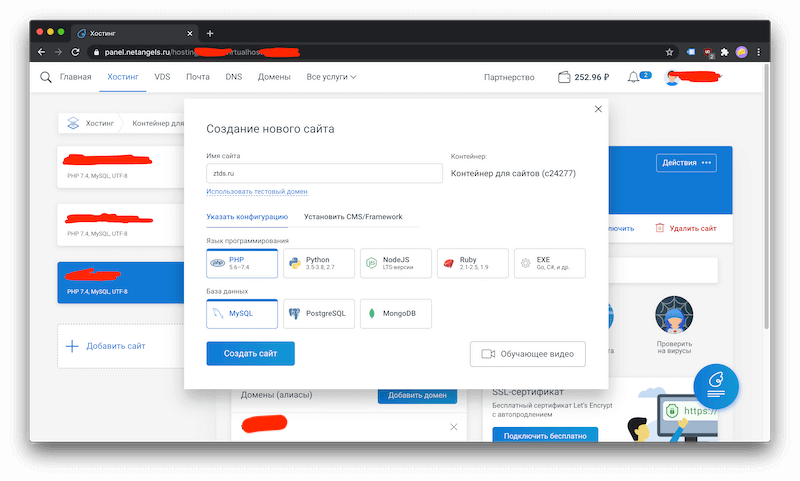Screen dimensions: 800x481
Task: Open the Действия actions menu
Action: [x=687, y=163]
